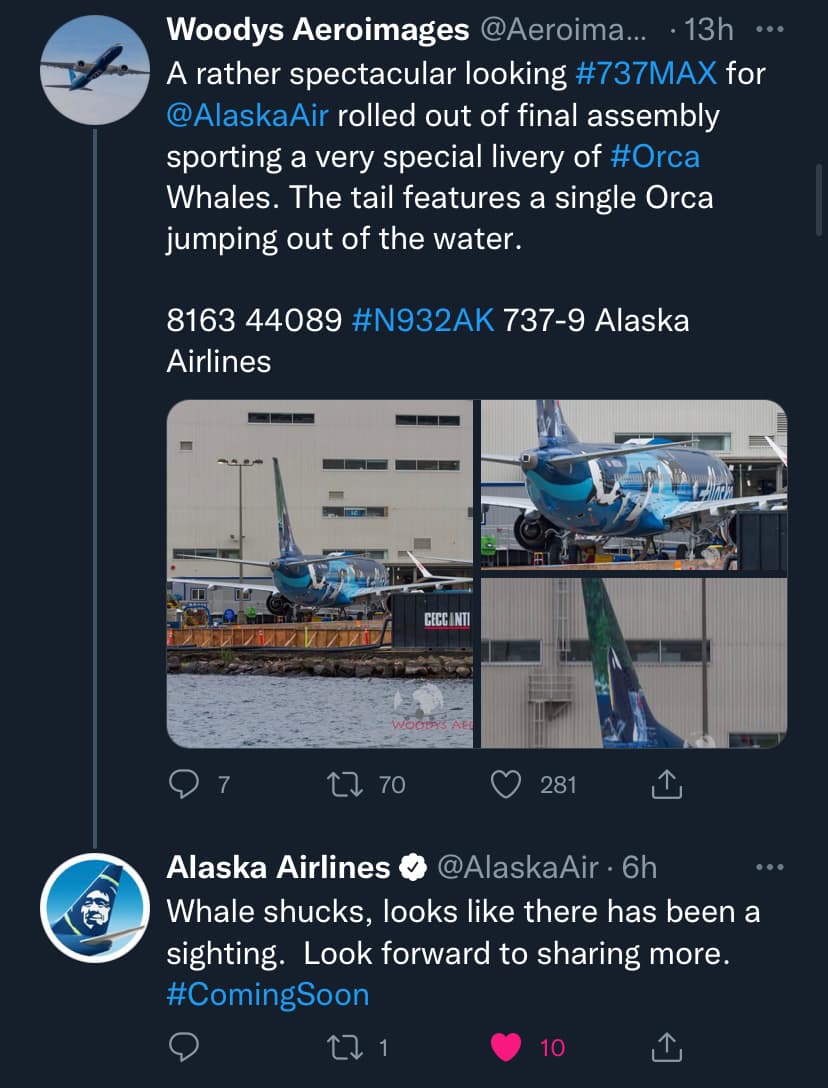Reply to the Woodys Aeroimages tweet
Image resolution: width=828 pixels, height=1088 pixels.
[182, 785]
